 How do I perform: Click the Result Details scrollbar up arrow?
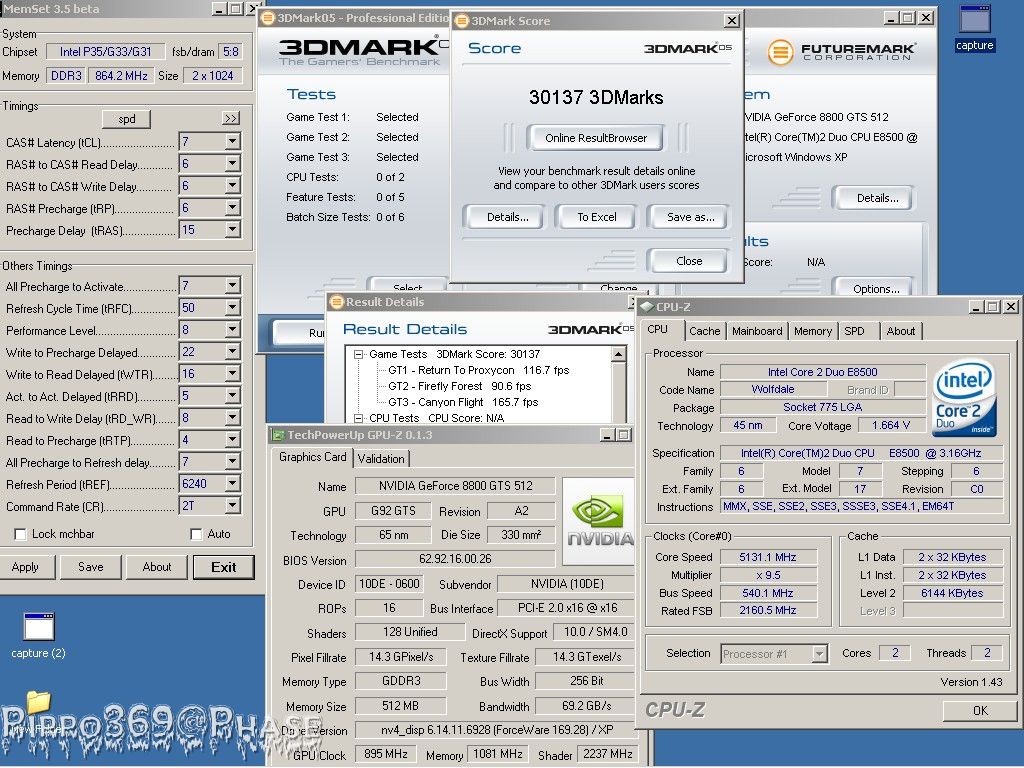click(x=618, y=354)
